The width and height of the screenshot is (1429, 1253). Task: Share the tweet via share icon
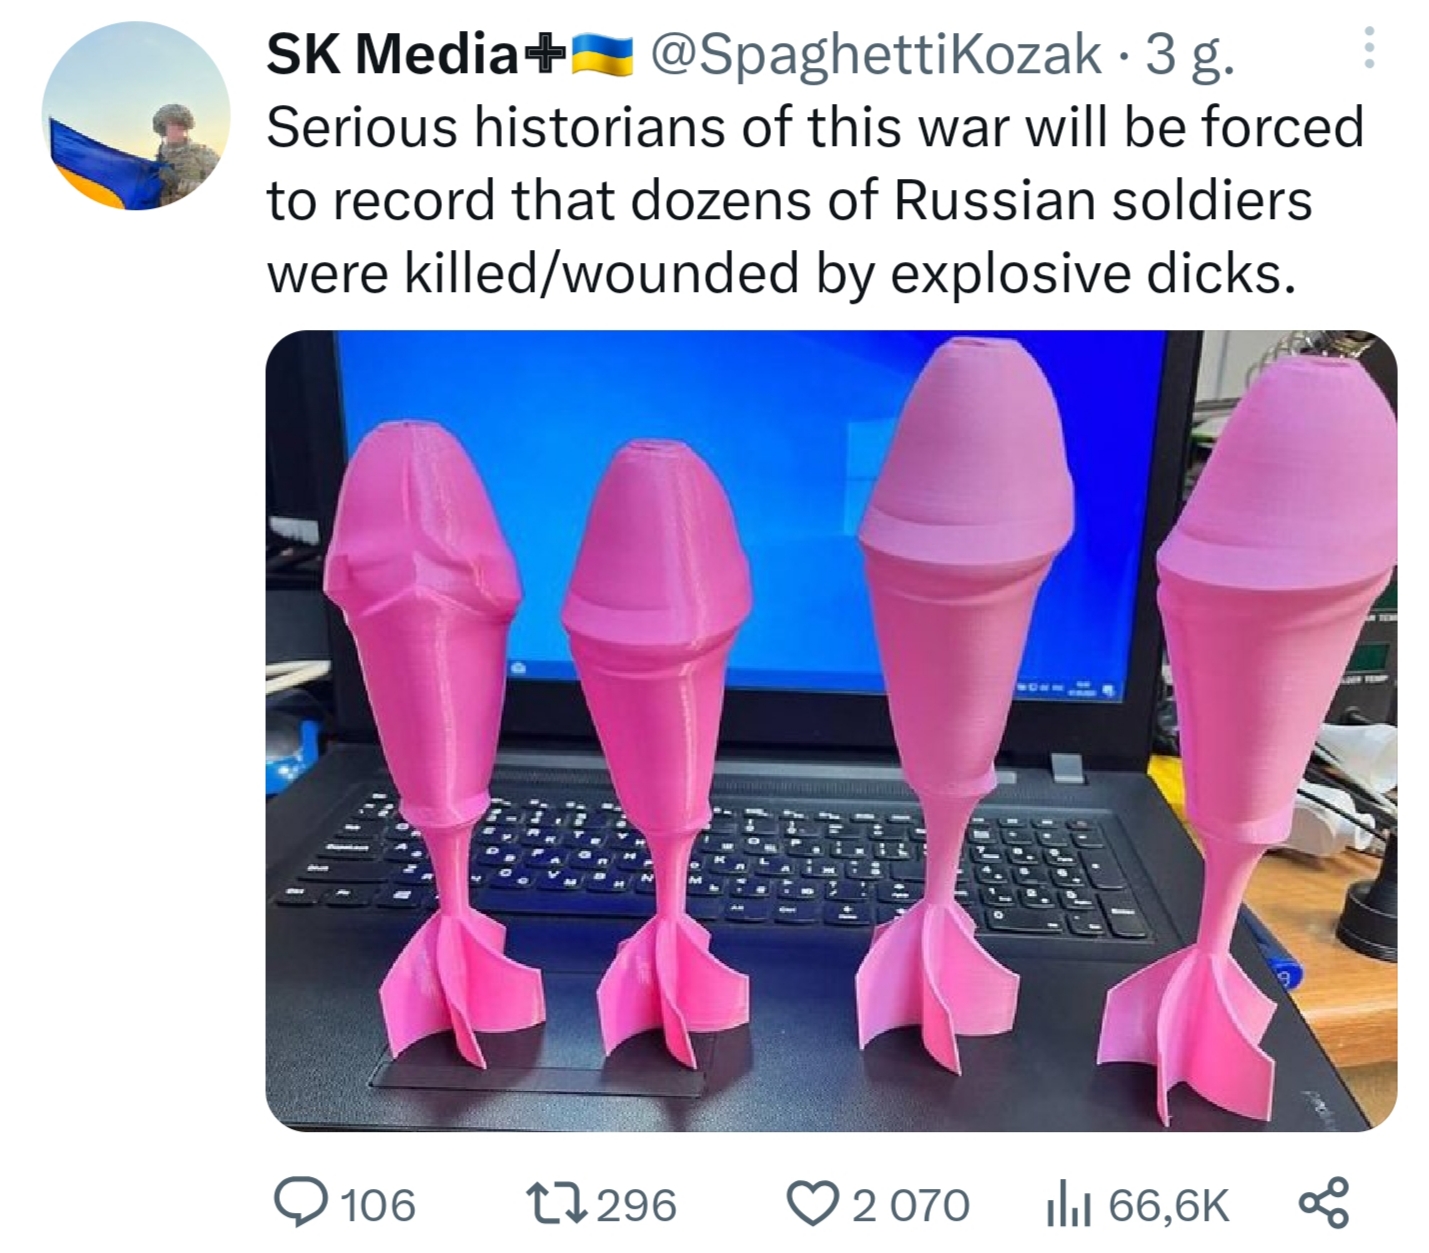1323,1203
